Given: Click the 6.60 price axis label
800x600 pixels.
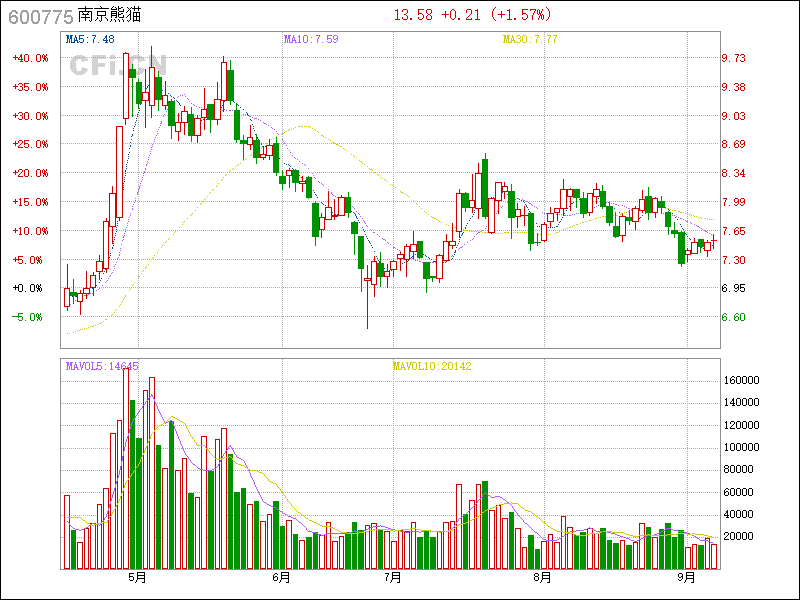Looking at the screenshot, I should (734, 317).
